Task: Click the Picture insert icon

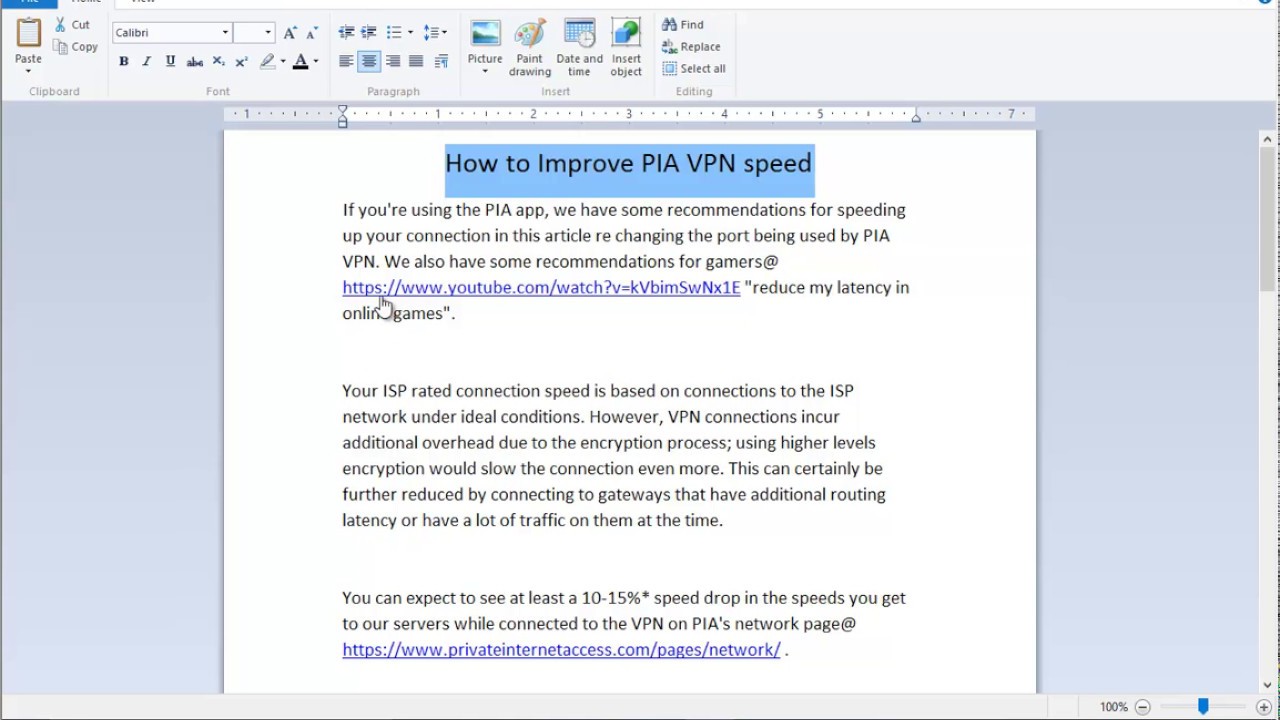Action: pyautogui.click(x=485, y=33)
